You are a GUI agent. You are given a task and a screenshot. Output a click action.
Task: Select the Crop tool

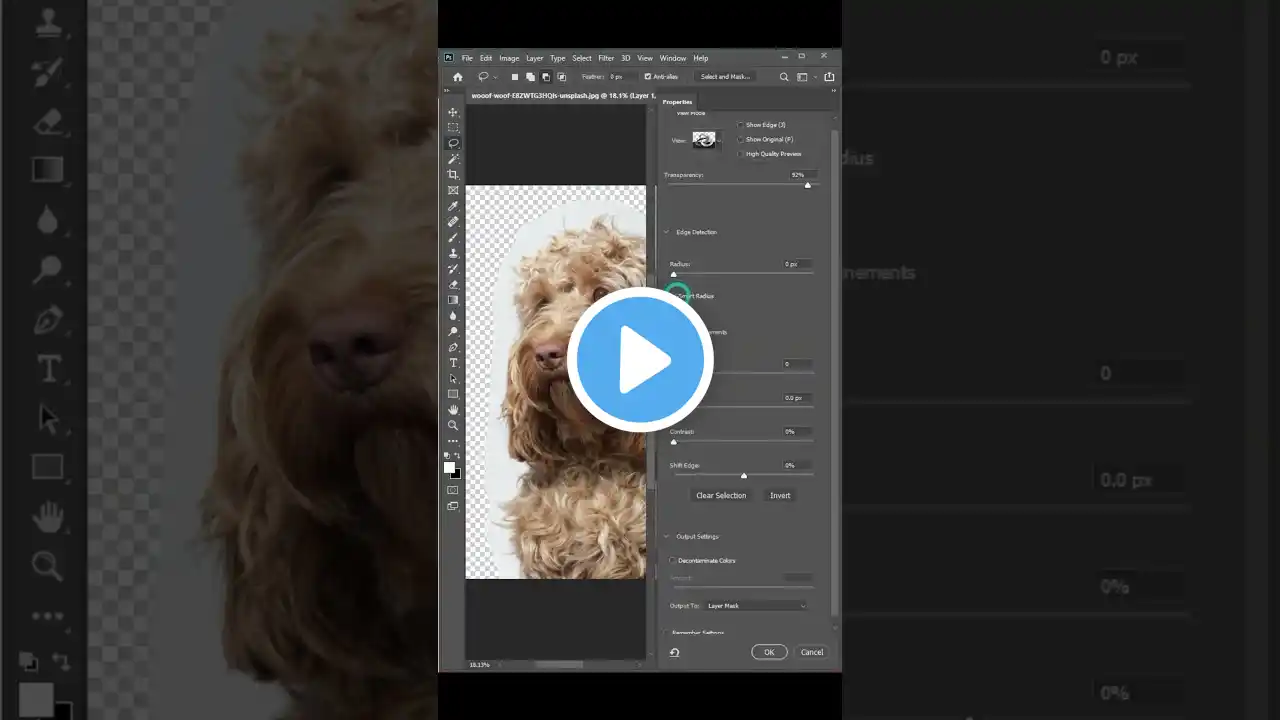click(453, 175)
